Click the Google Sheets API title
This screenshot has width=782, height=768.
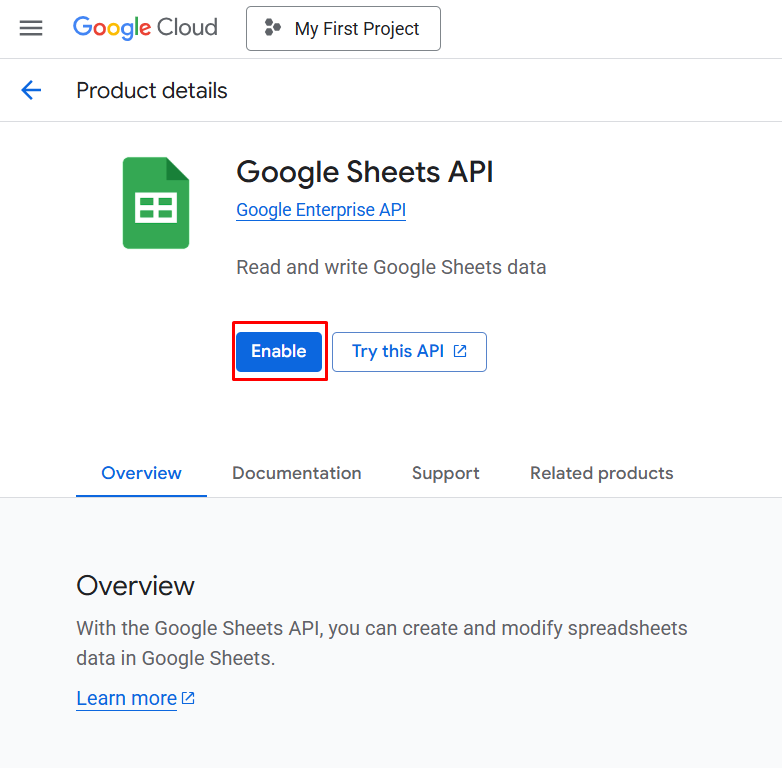click(365, 172)
